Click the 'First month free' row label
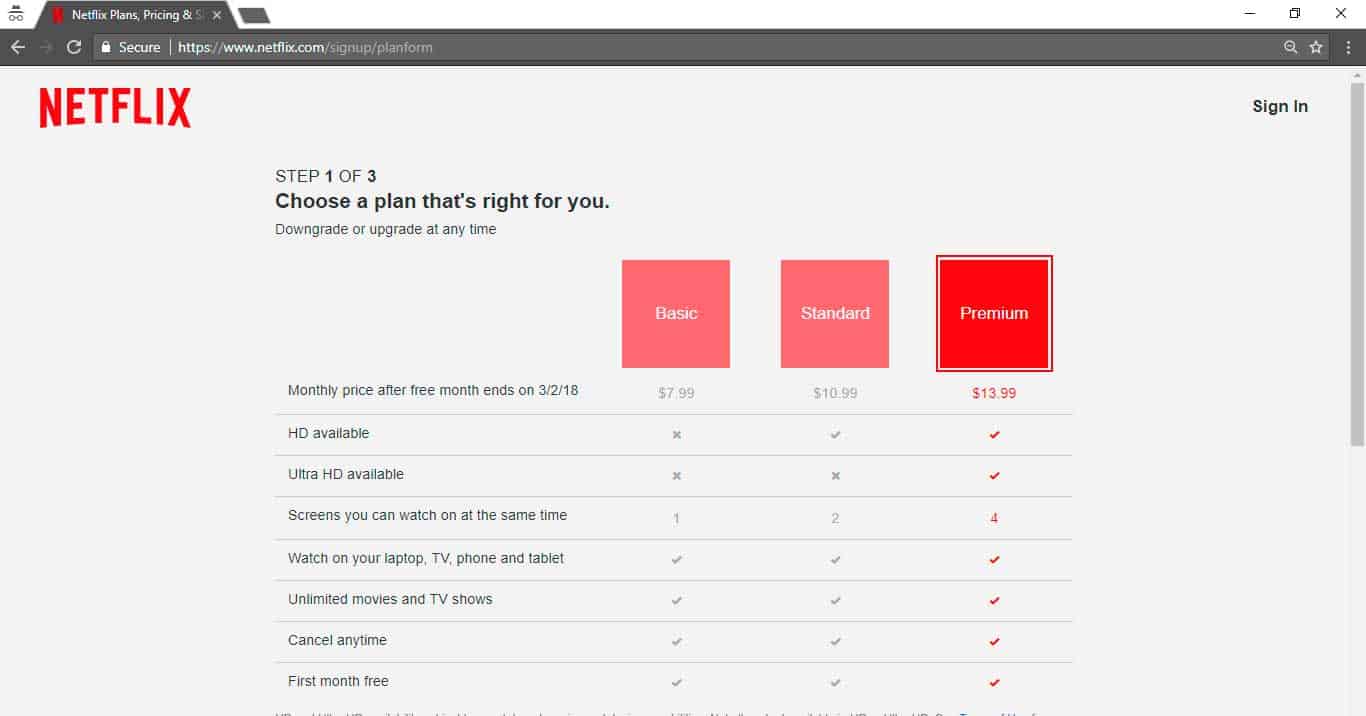This screenshot has width=1366, height=716. [x=338, y=681]
